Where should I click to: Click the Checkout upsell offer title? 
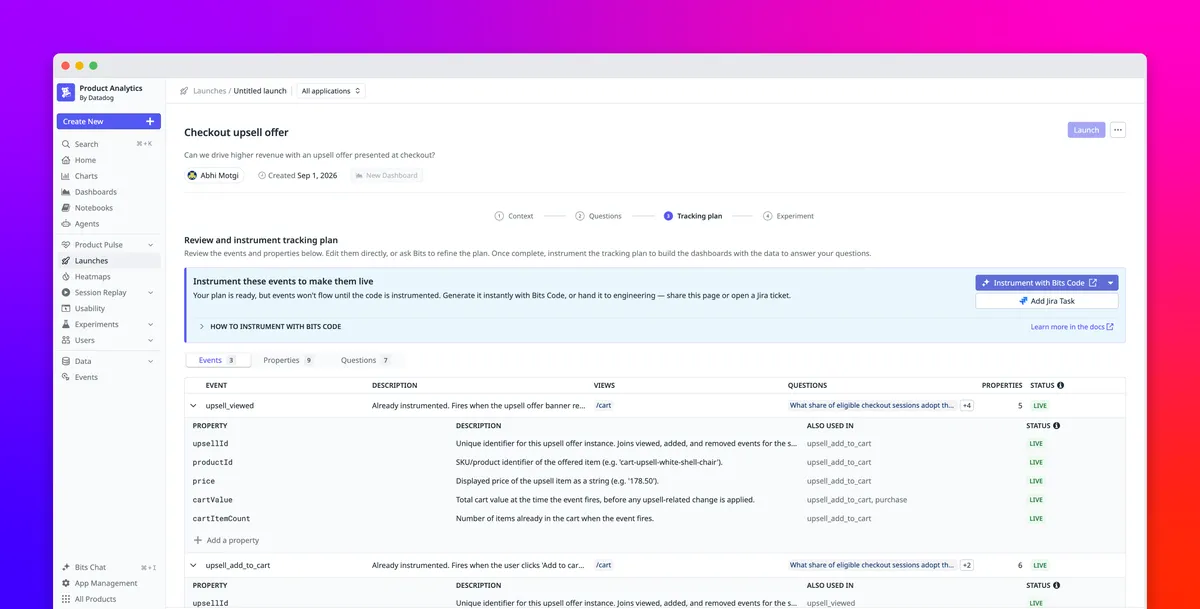(236, 132)
